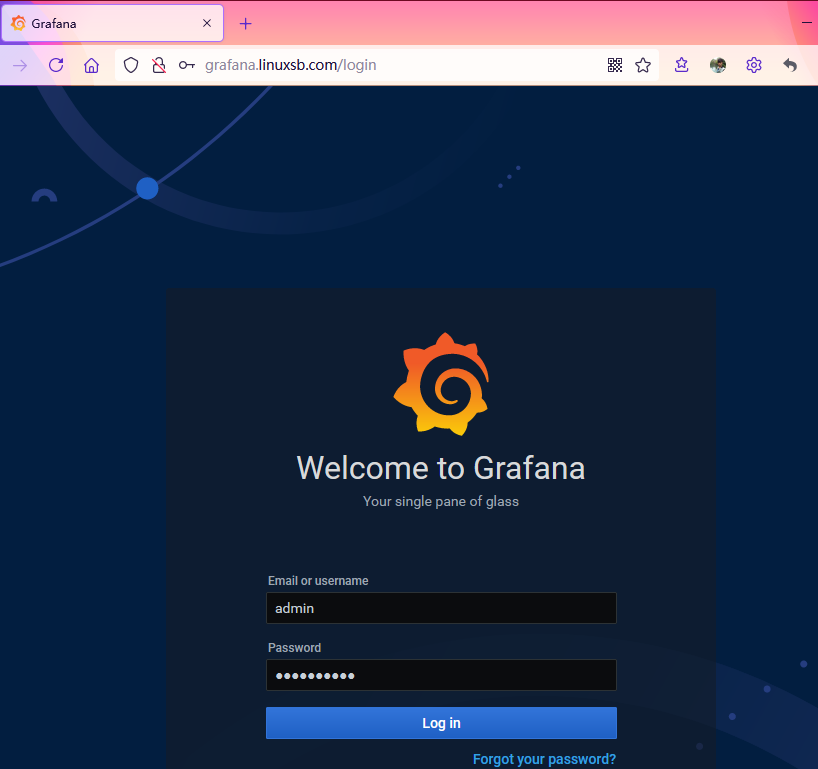Click the Grafana logo on login panel

[441, 384]
